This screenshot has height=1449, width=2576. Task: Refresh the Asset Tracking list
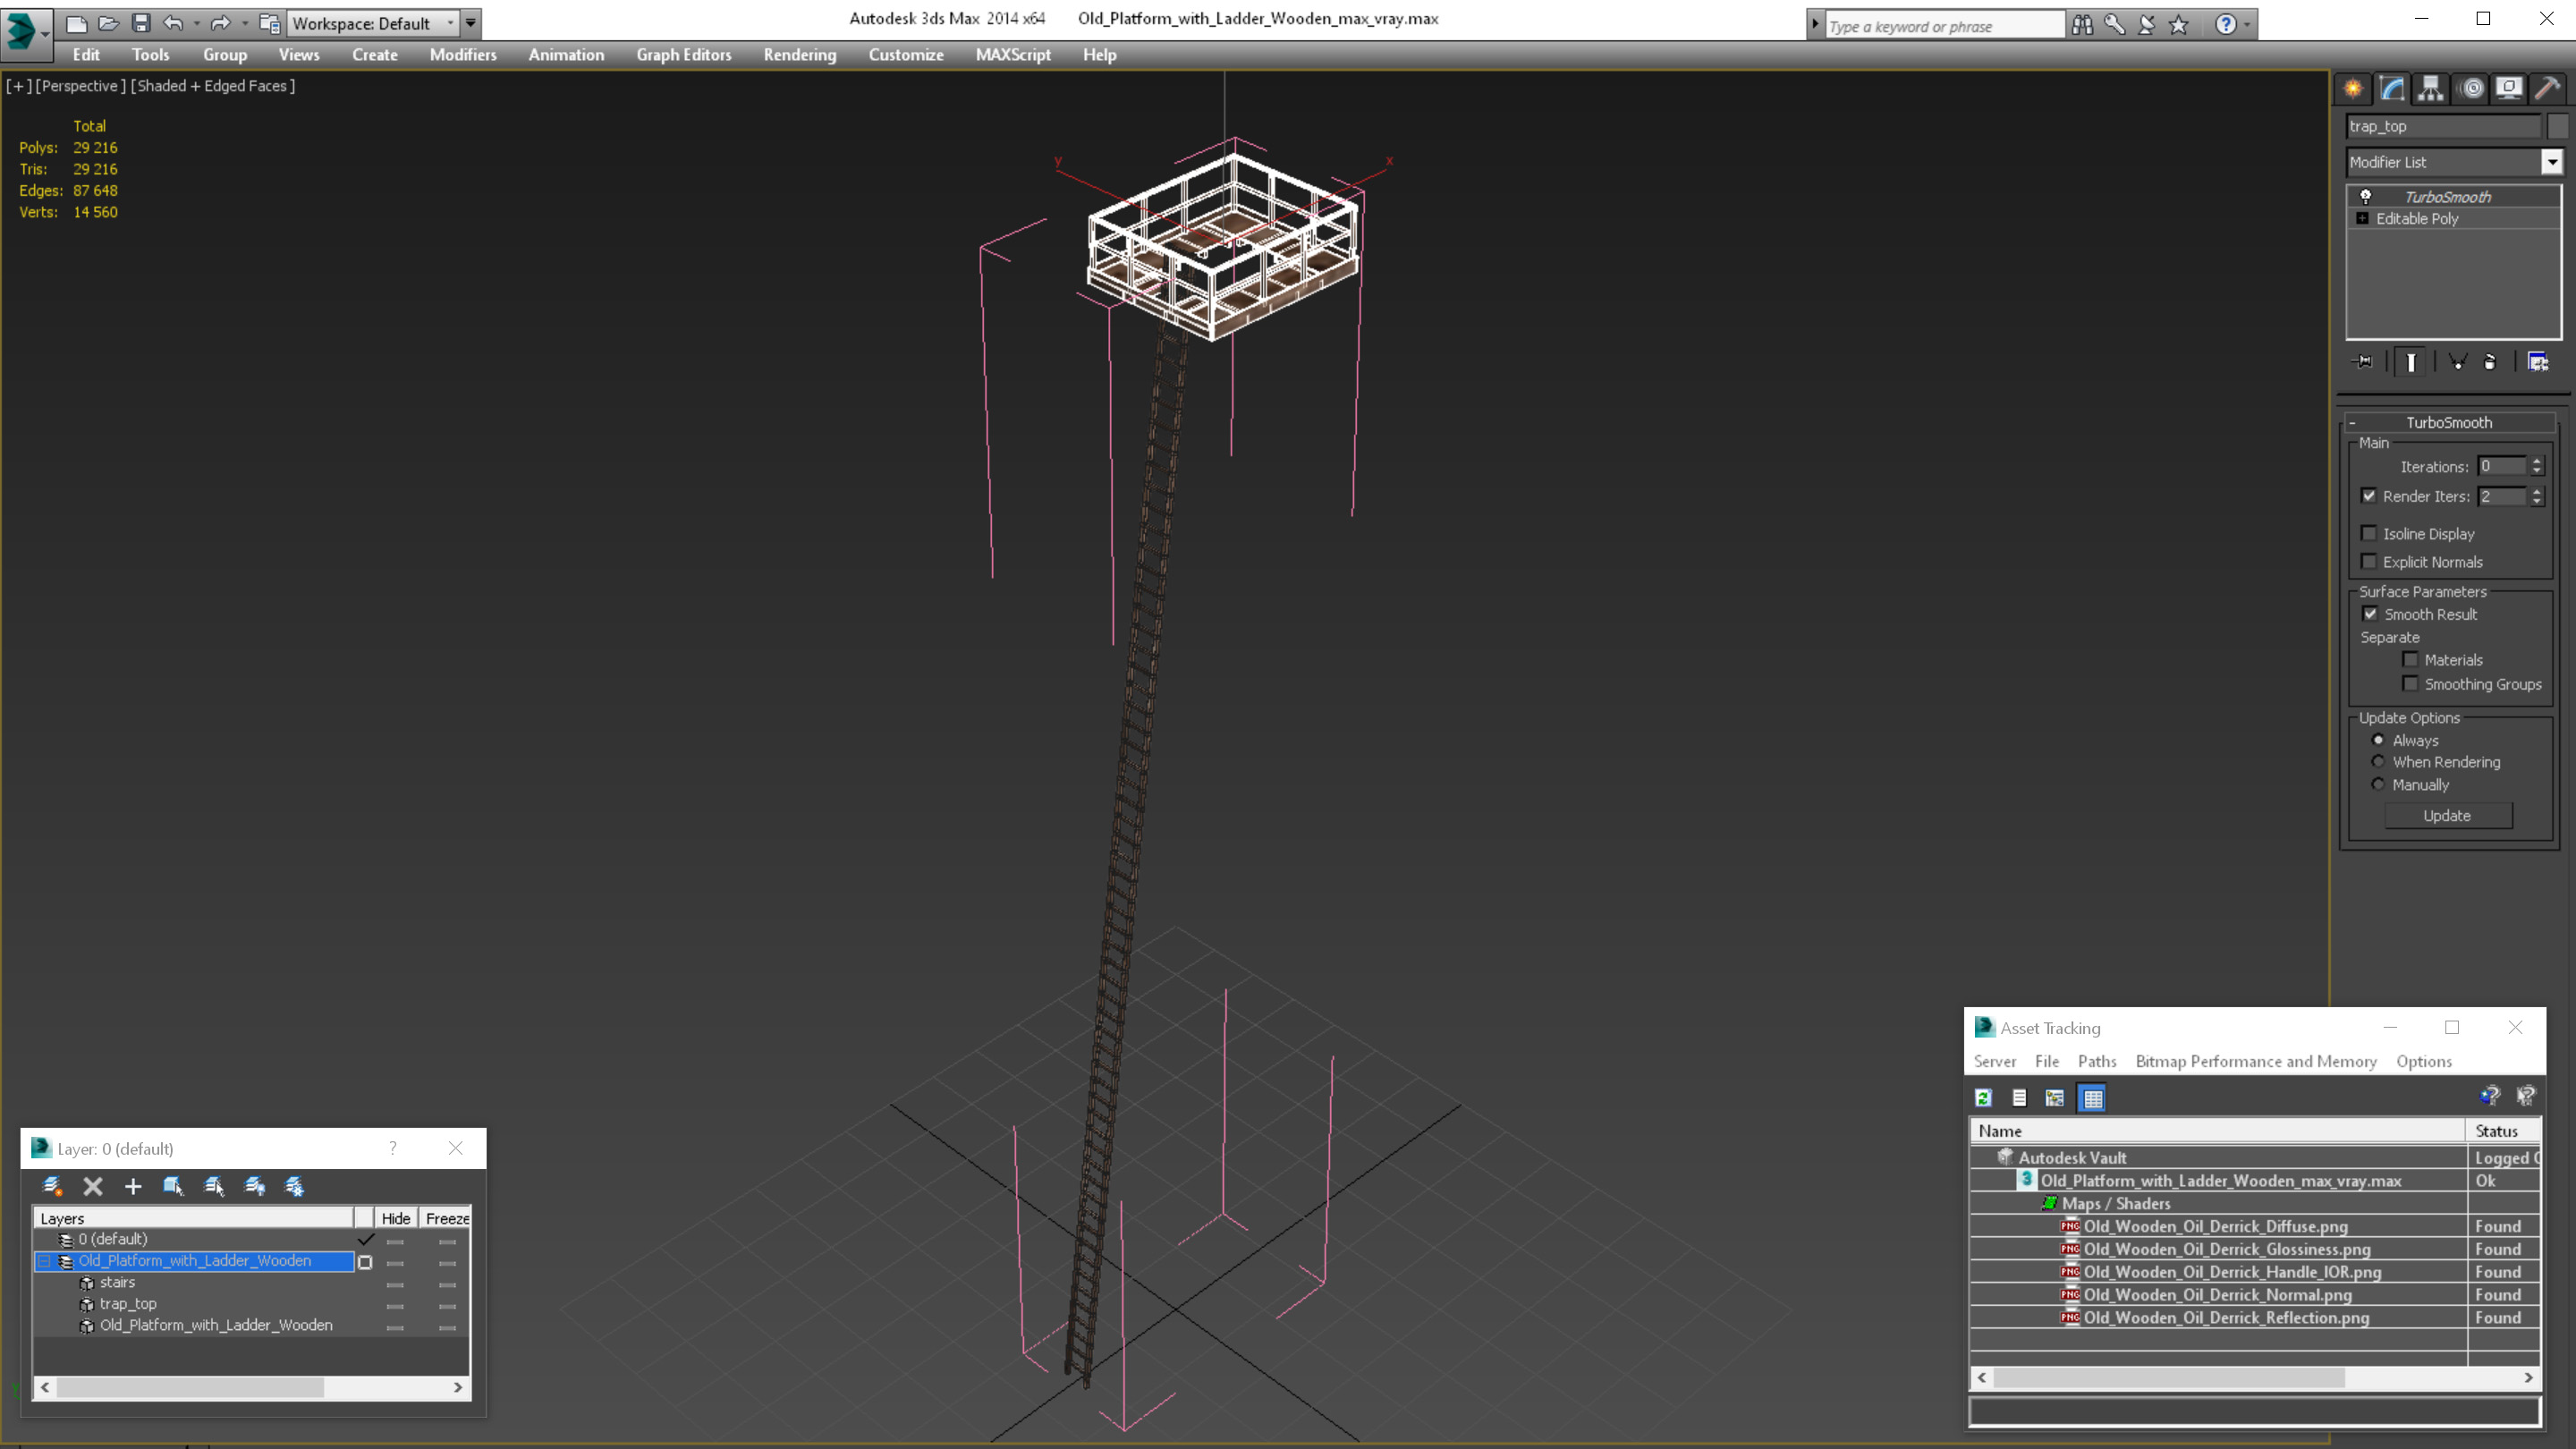click(1983, 1098)
